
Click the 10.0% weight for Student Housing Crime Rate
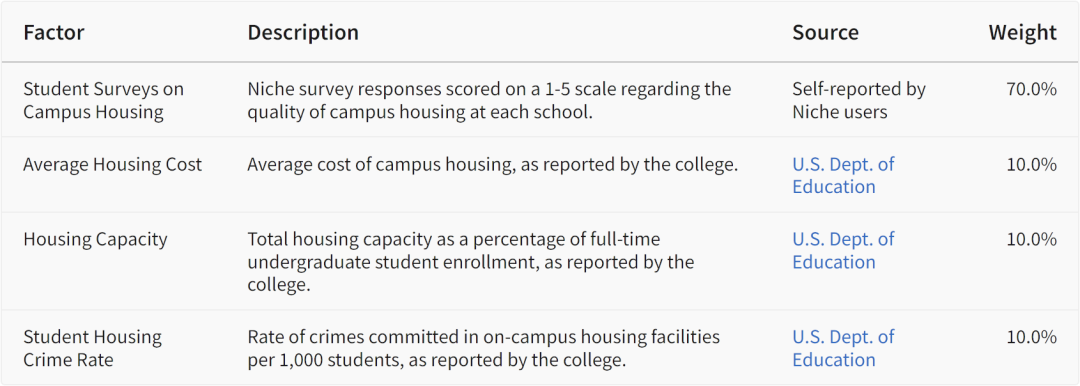pyautogui.click(x=1031, y=337)
